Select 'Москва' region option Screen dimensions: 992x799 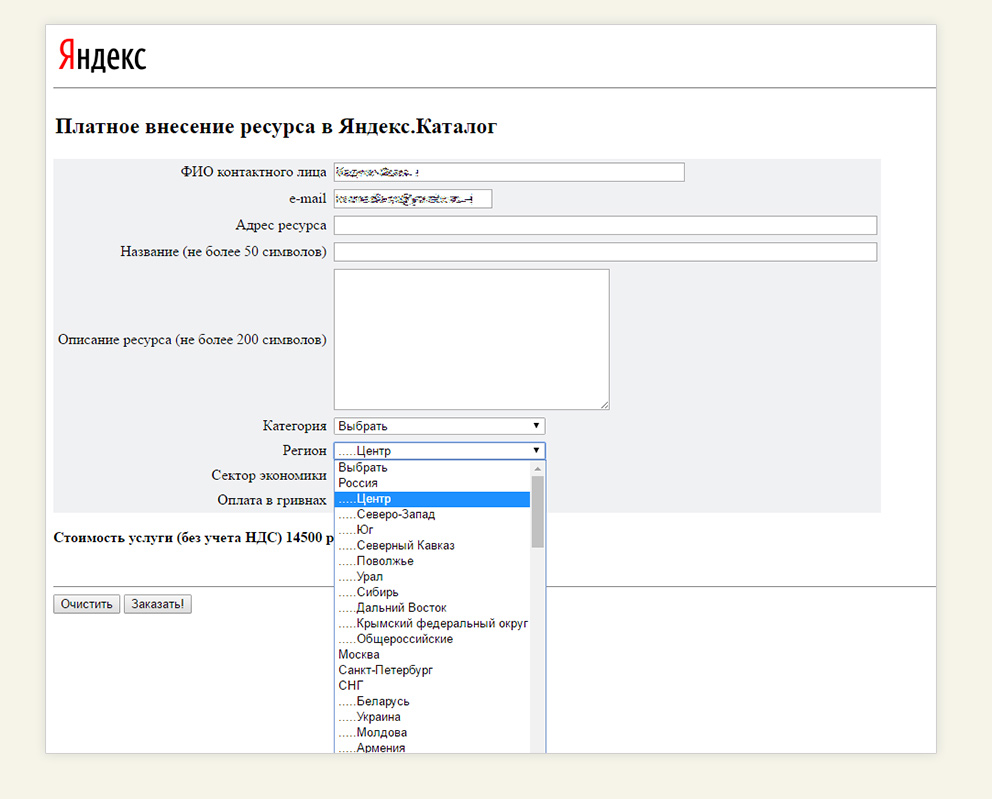coord(432,655)
